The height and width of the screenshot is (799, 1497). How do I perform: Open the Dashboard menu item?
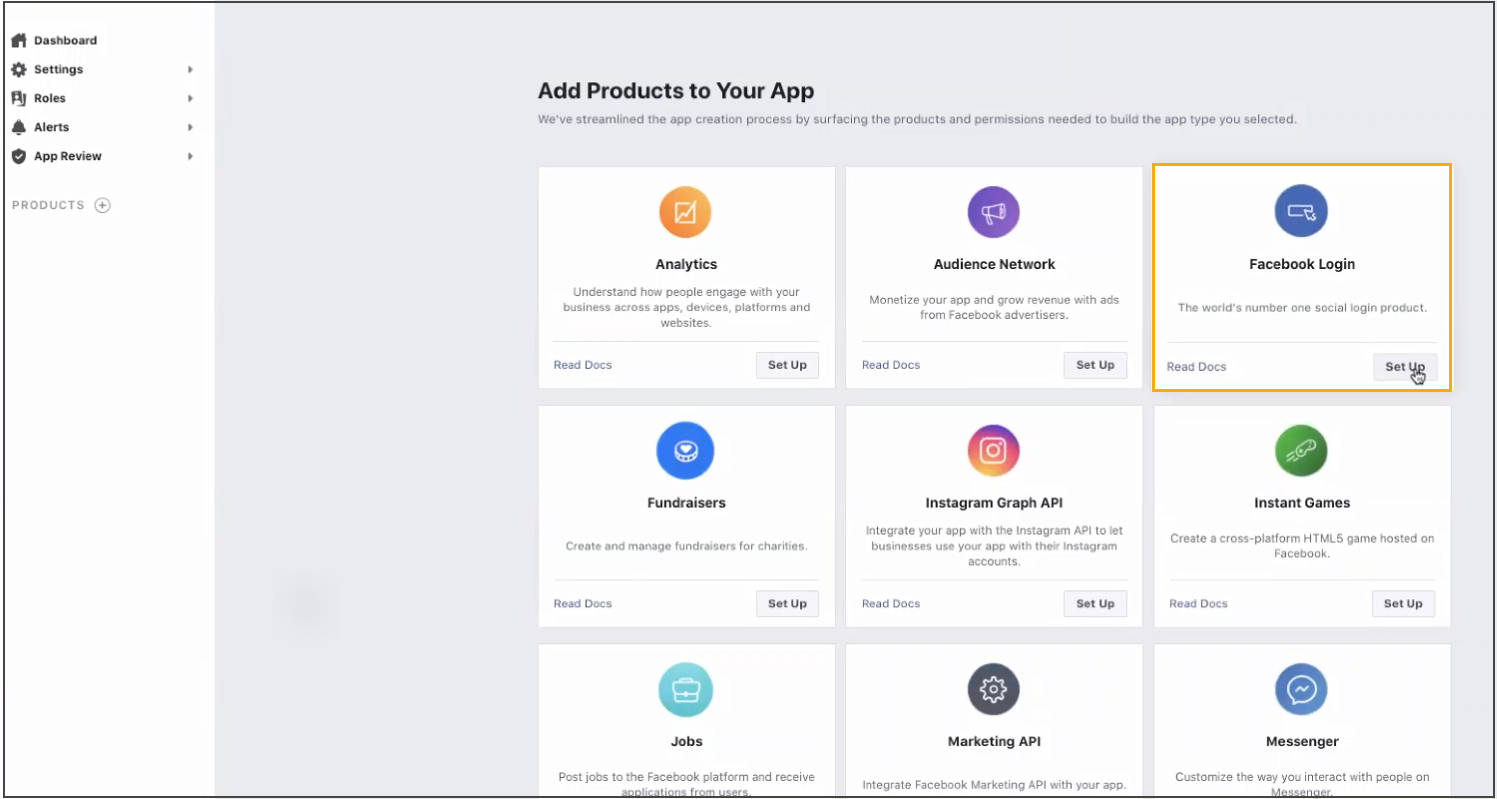point(65,40)
